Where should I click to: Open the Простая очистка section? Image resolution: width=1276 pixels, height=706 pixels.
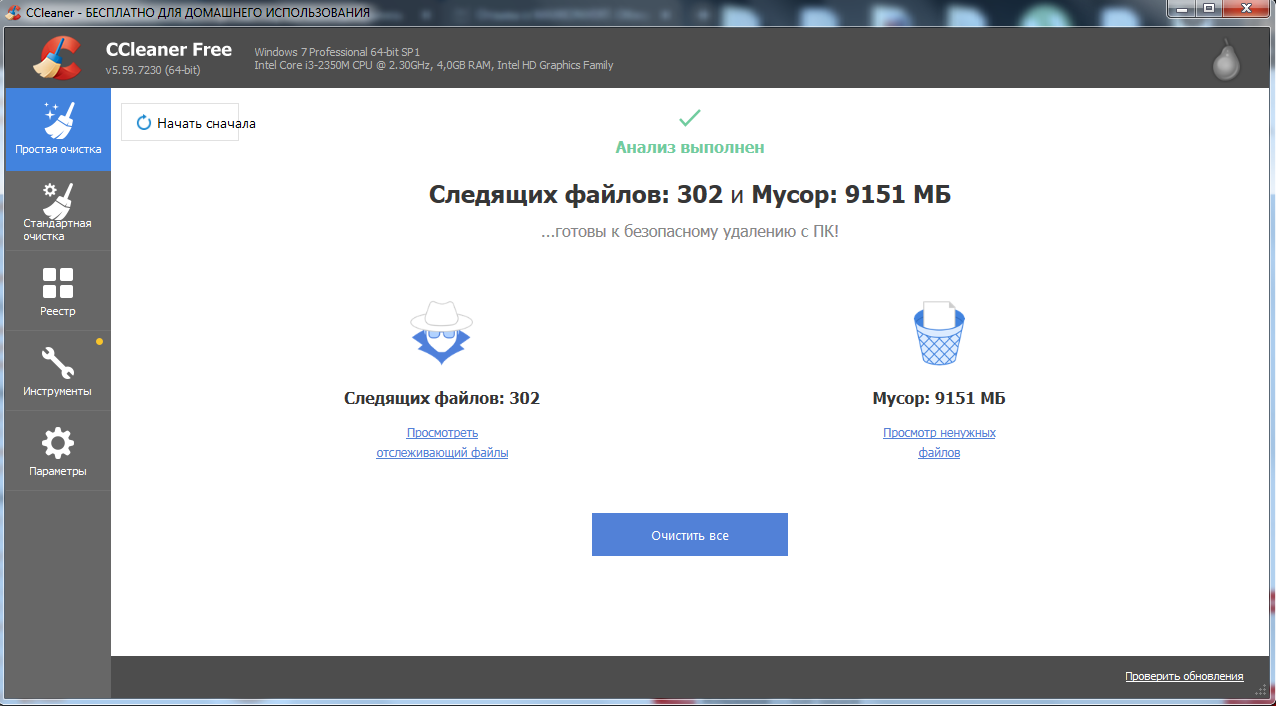coord(58,129)
